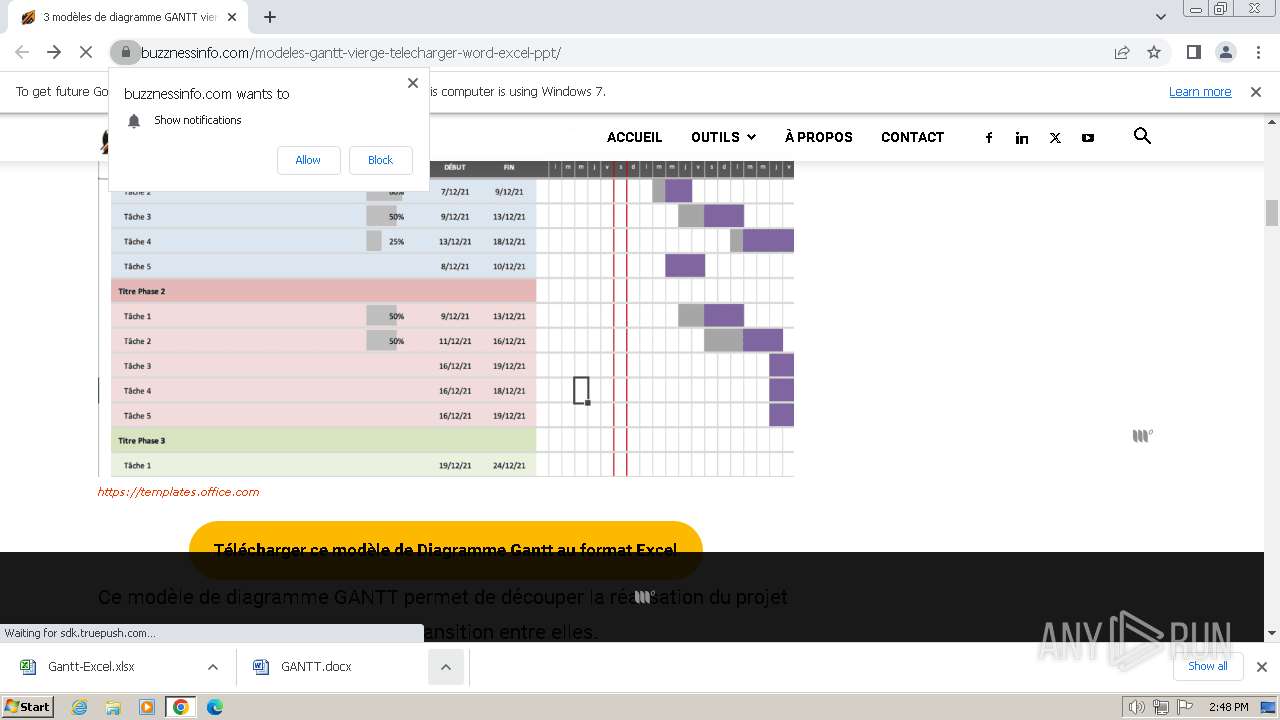
Task: Dismiss the Windows 7 info bar
Action: tap(1256, 91)
